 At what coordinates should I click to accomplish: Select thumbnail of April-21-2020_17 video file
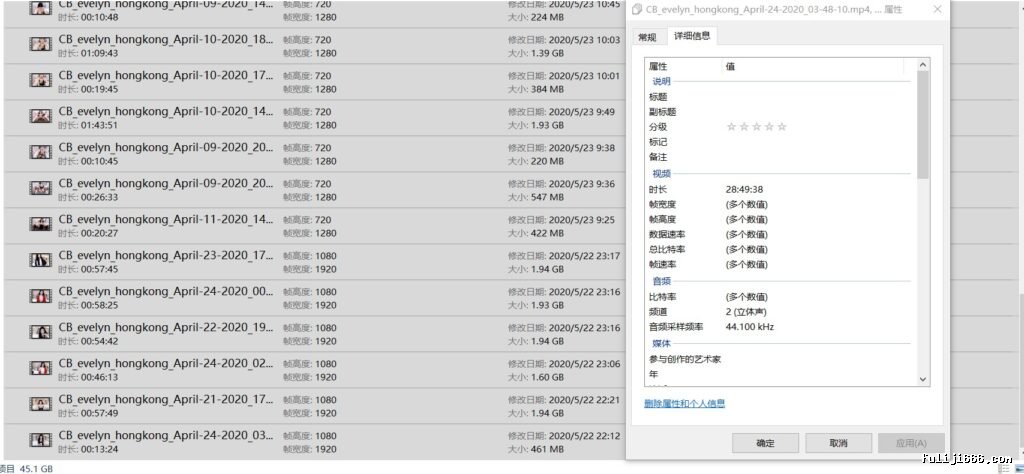pyautogui.click(x=40, y=404)
